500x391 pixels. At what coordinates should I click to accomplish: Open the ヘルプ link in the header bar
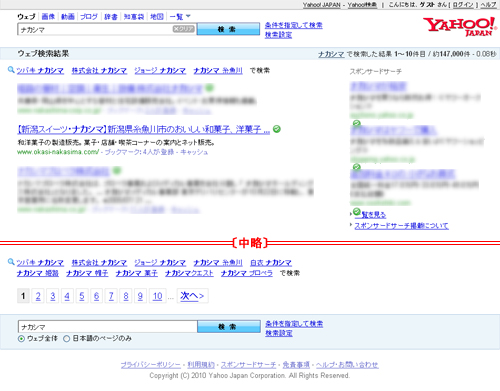(x=488, y=5)
